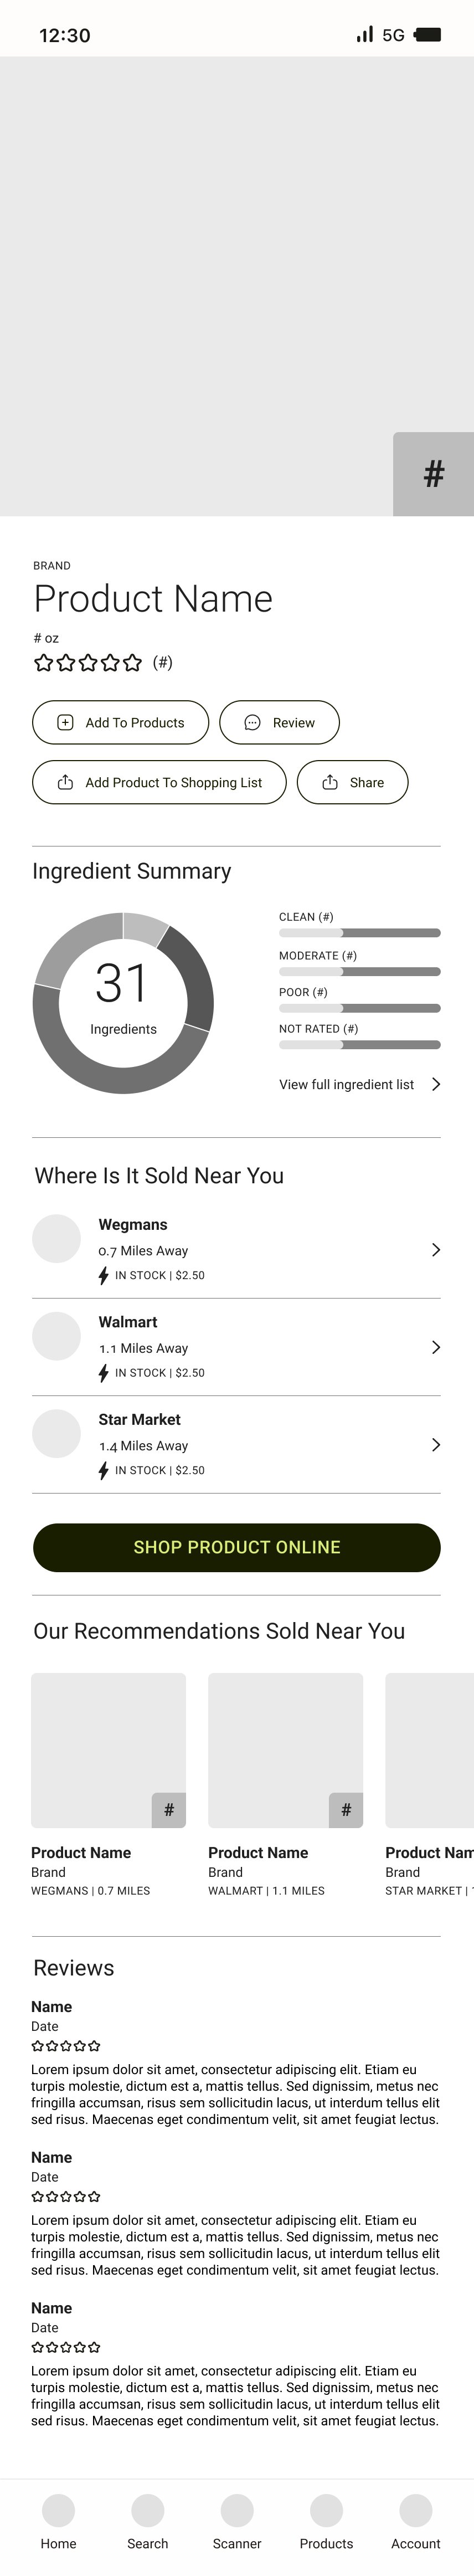
Task: Tap SHOP PRODUCT ONLINE button
Action: point(237,1547)
